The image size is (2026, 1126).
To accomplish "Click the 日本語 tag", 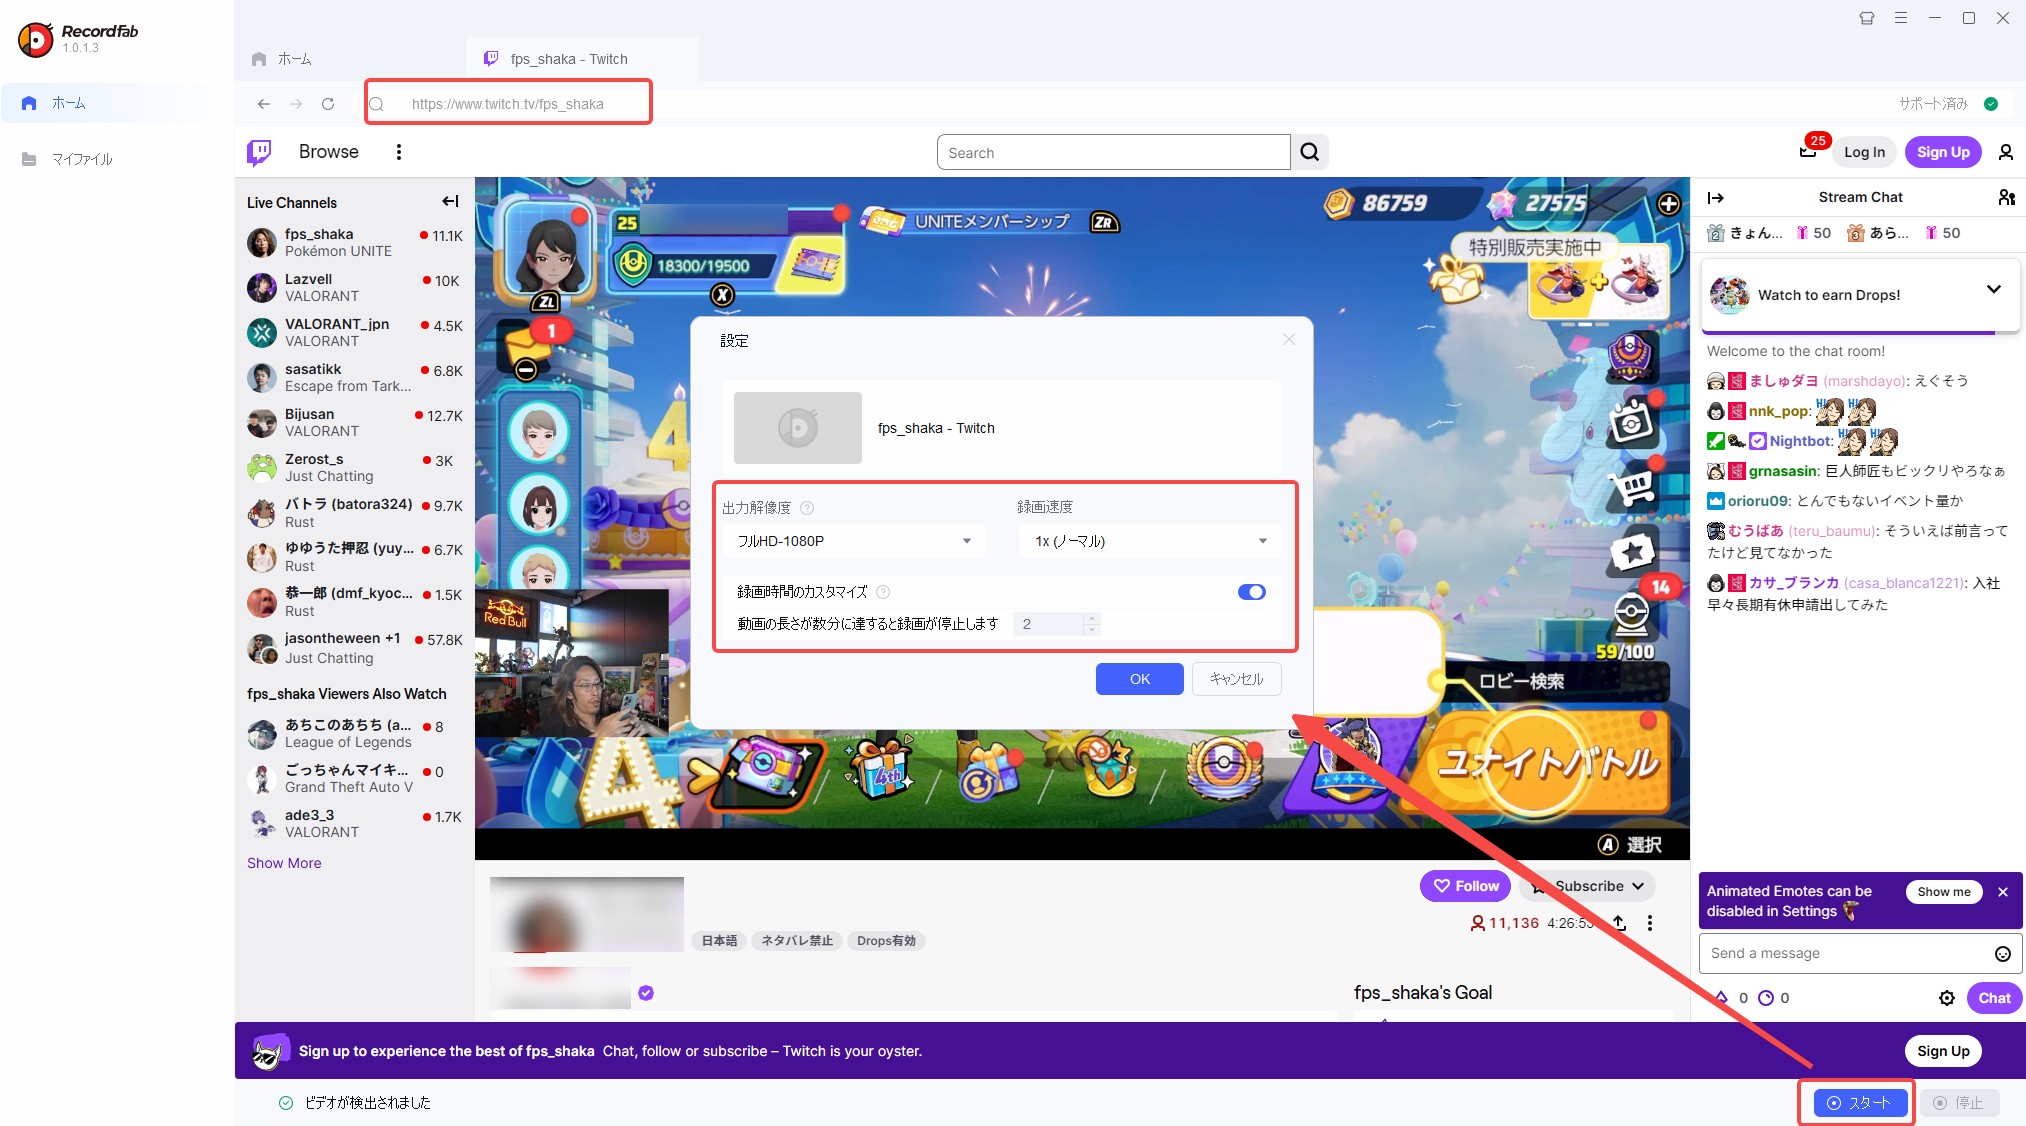I will (x=719, y=941).
